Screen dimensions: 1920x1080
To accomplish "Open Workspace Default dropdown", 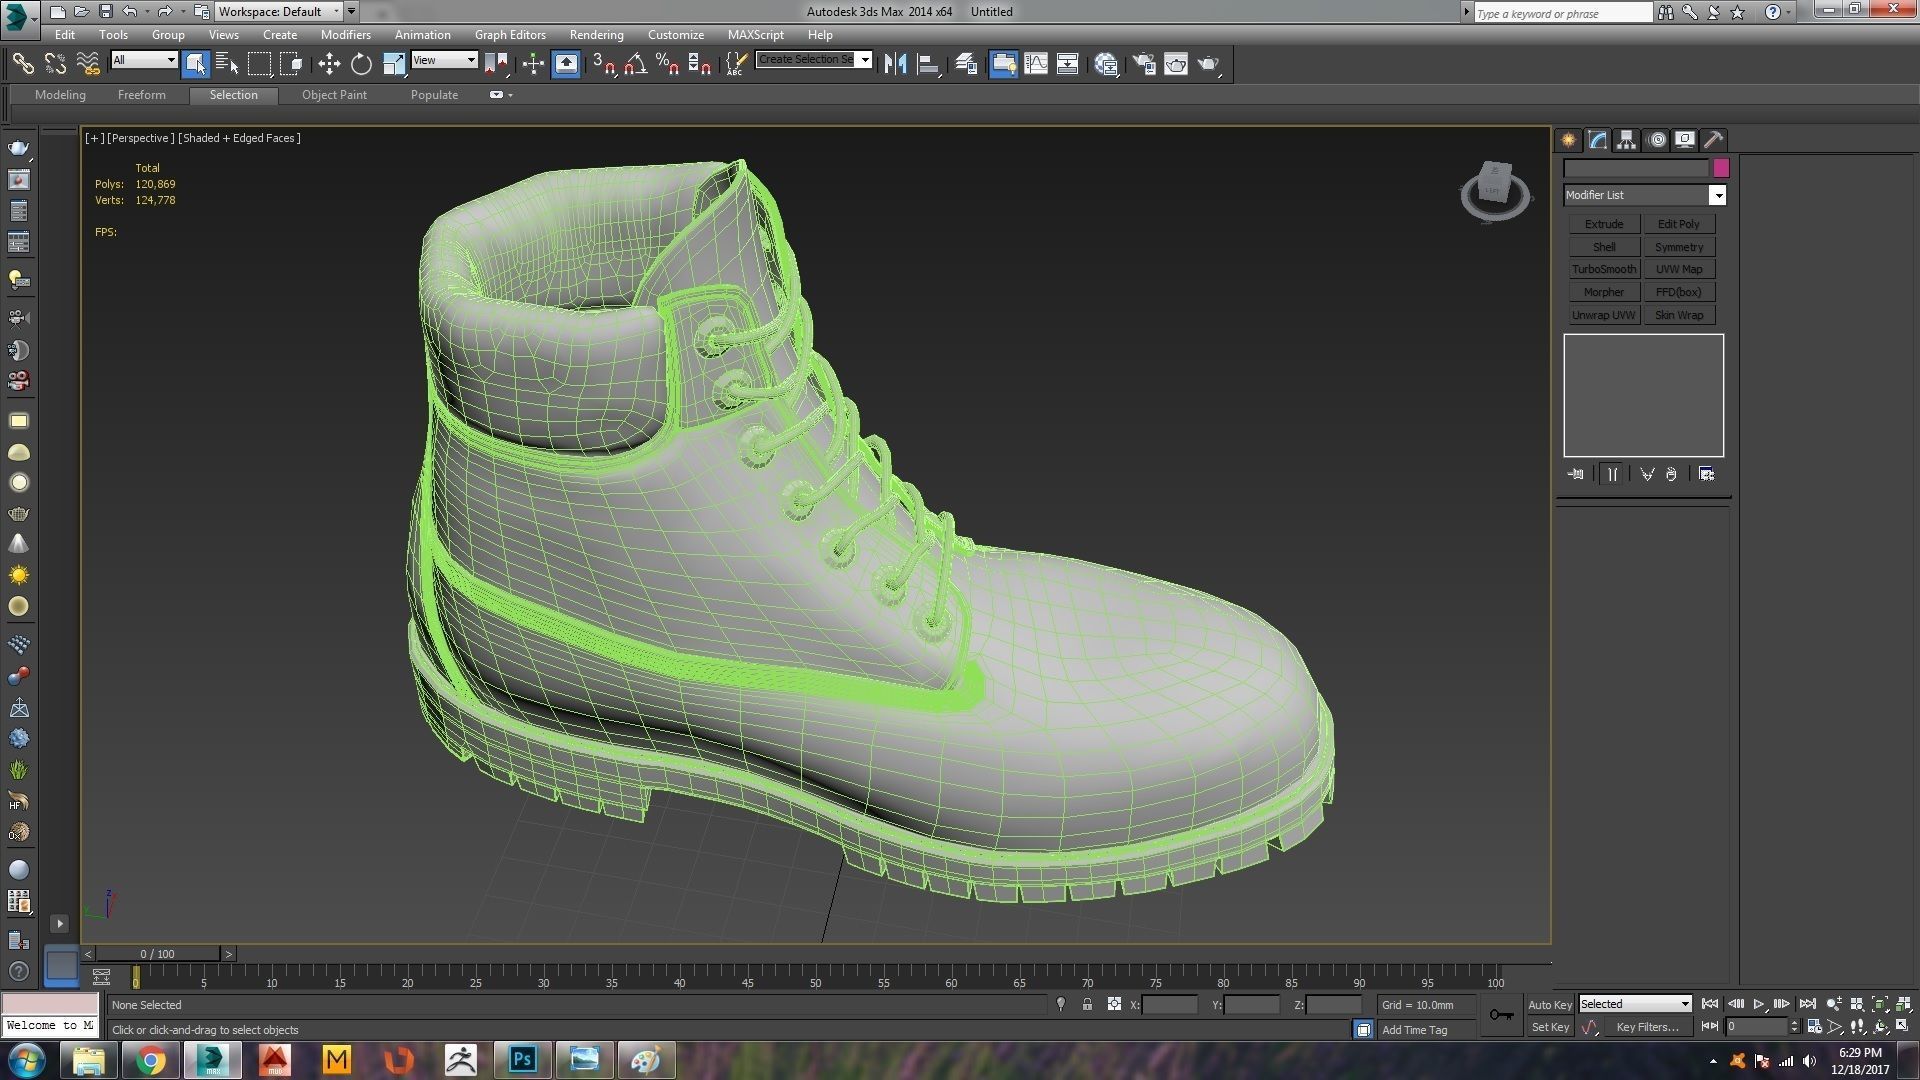I will (x=279, y=12).
